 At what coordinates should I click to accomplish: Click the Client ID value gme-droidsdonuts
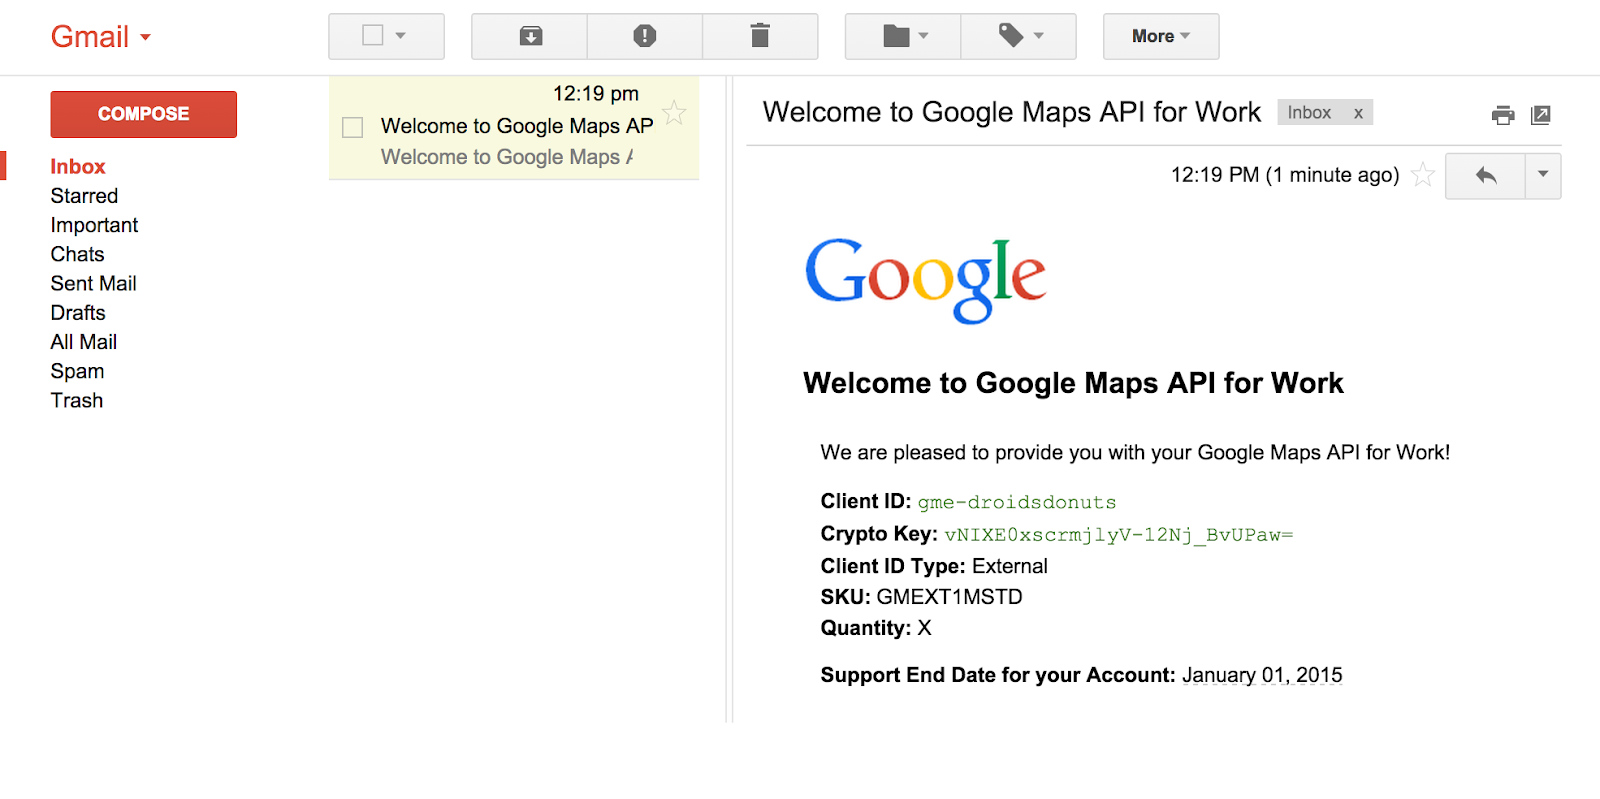(1017, 502)
